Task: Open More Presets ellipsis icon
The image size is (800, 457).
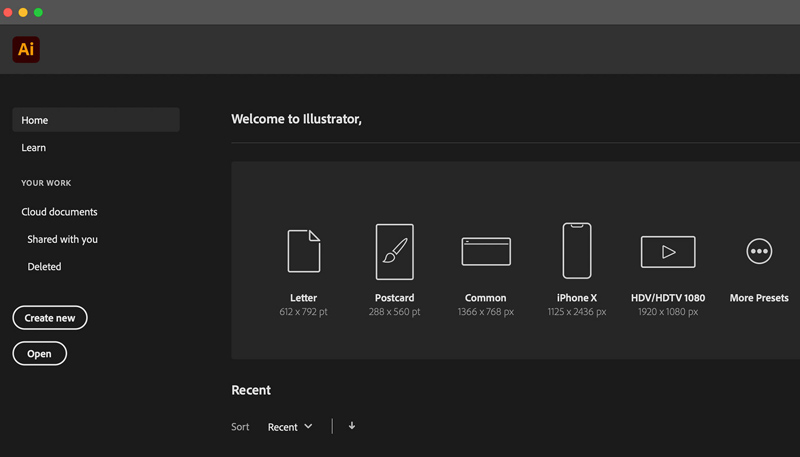Action: point(759,251)
